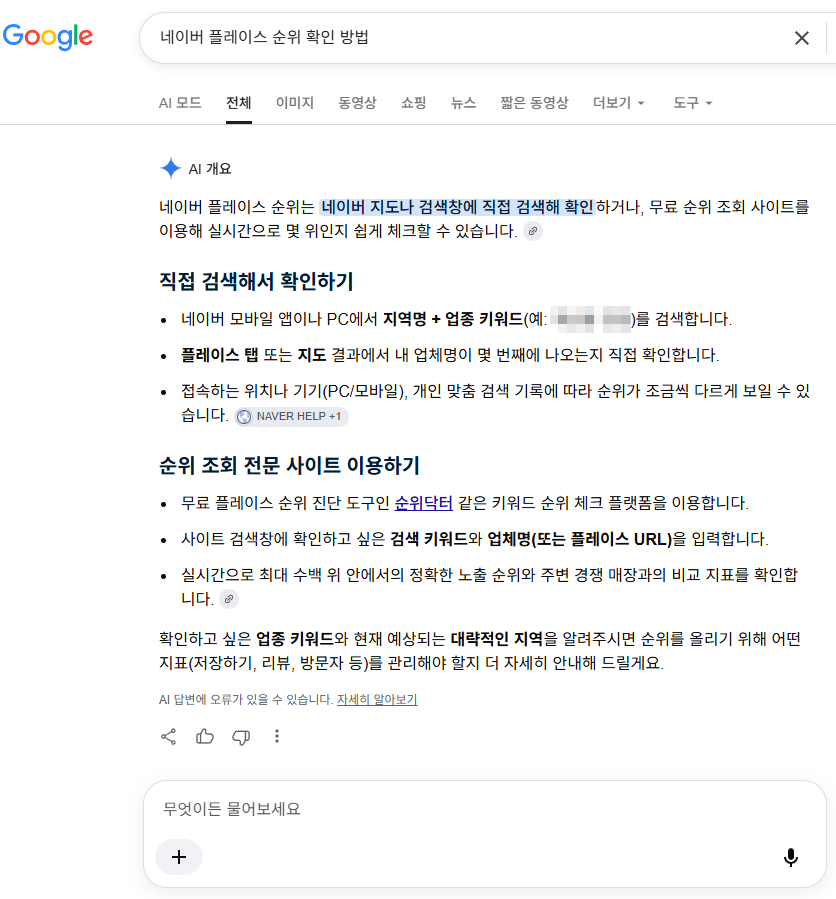Open the source link icon after 확인합니다

229,599
